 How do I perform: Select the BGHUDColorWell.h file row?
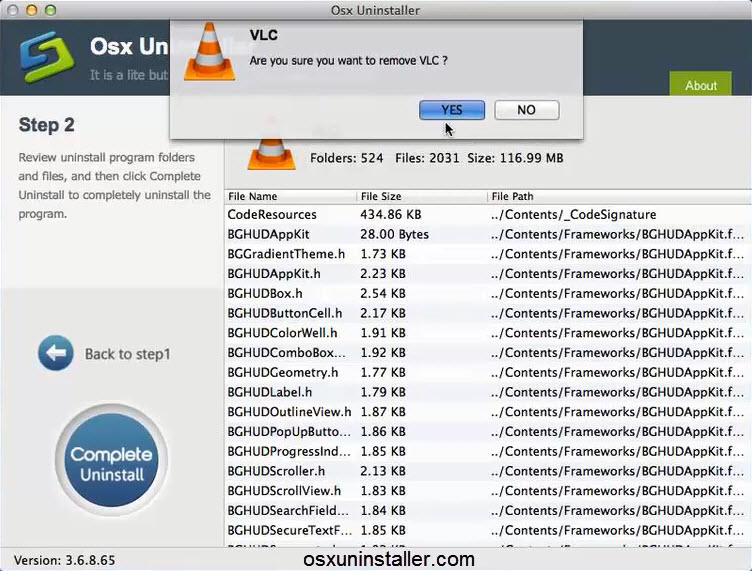pos(488,333)
